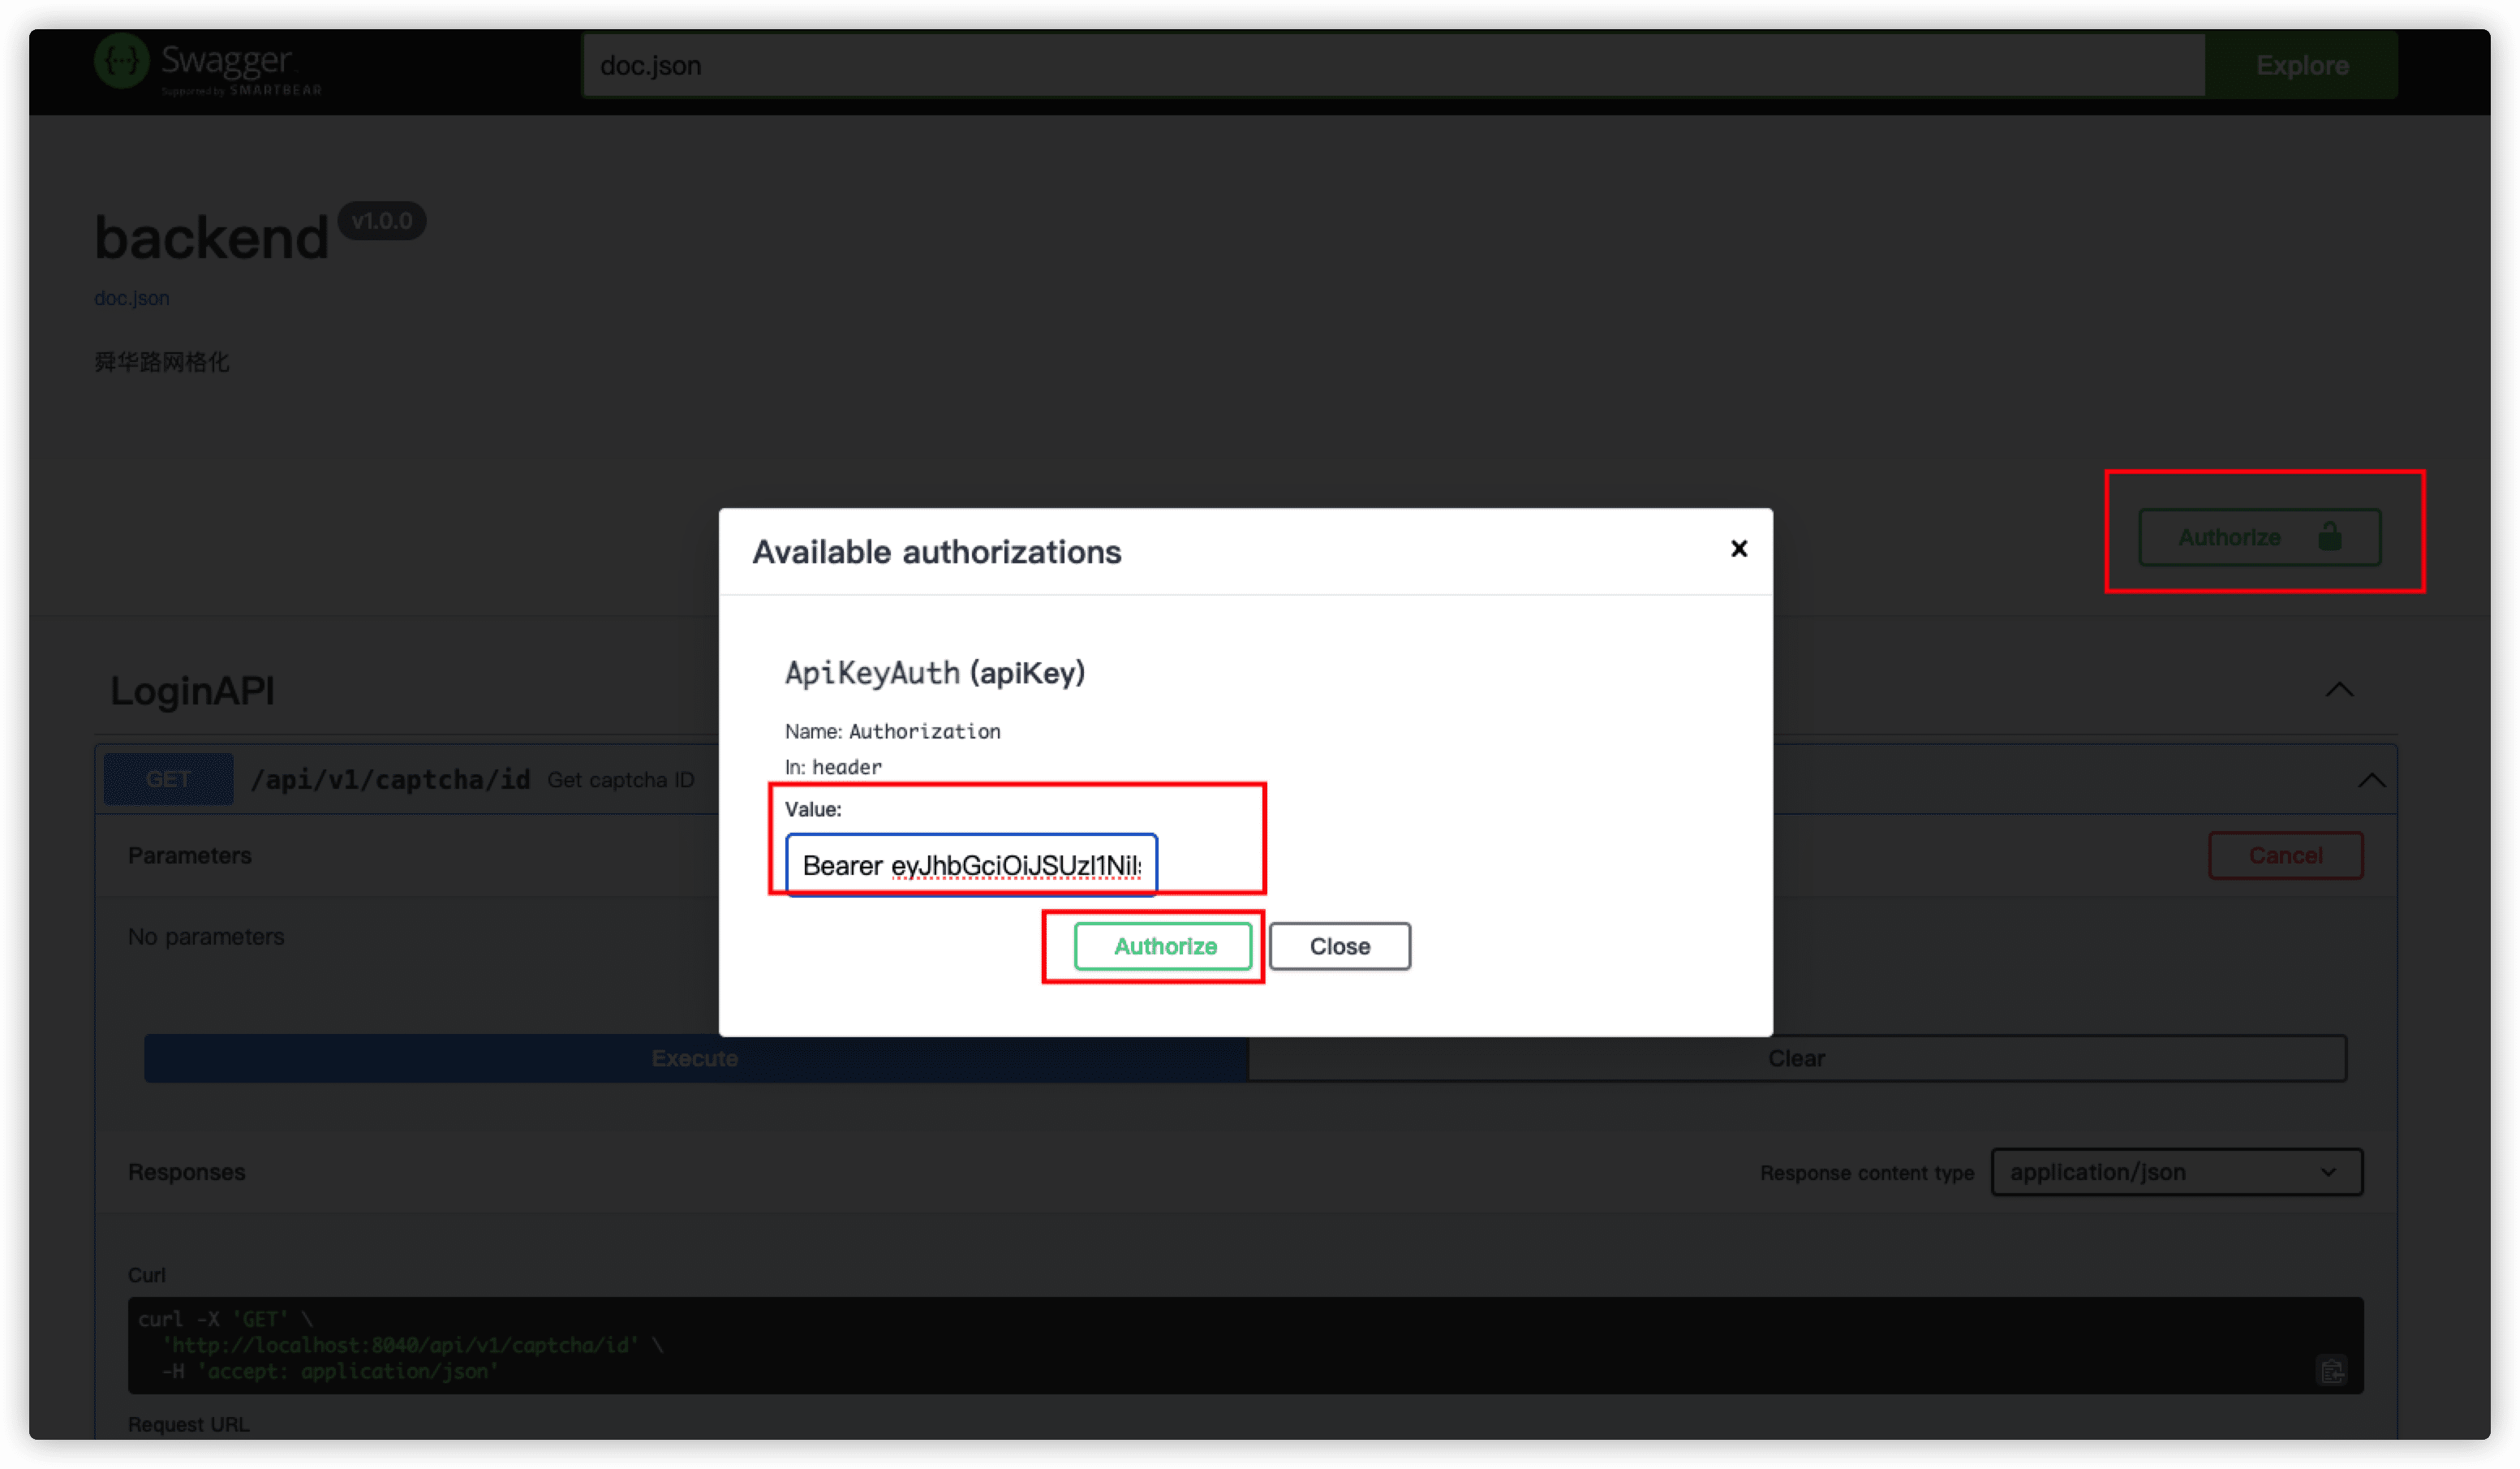Viewport: 2520px width, 1469px height.
Task: Click the ApiKeyAuth (apiKey) heading
Action: [x=934, y=673]
